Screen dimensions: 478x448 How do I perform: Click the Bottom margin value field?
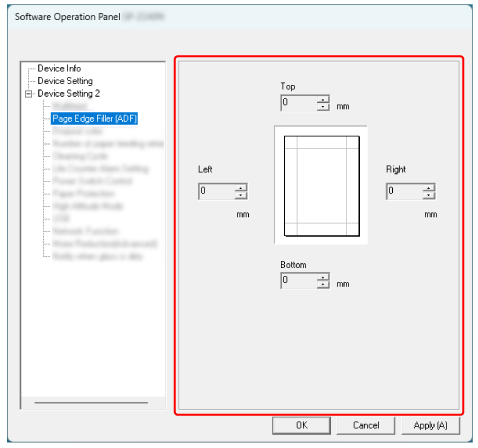point(299,281)
